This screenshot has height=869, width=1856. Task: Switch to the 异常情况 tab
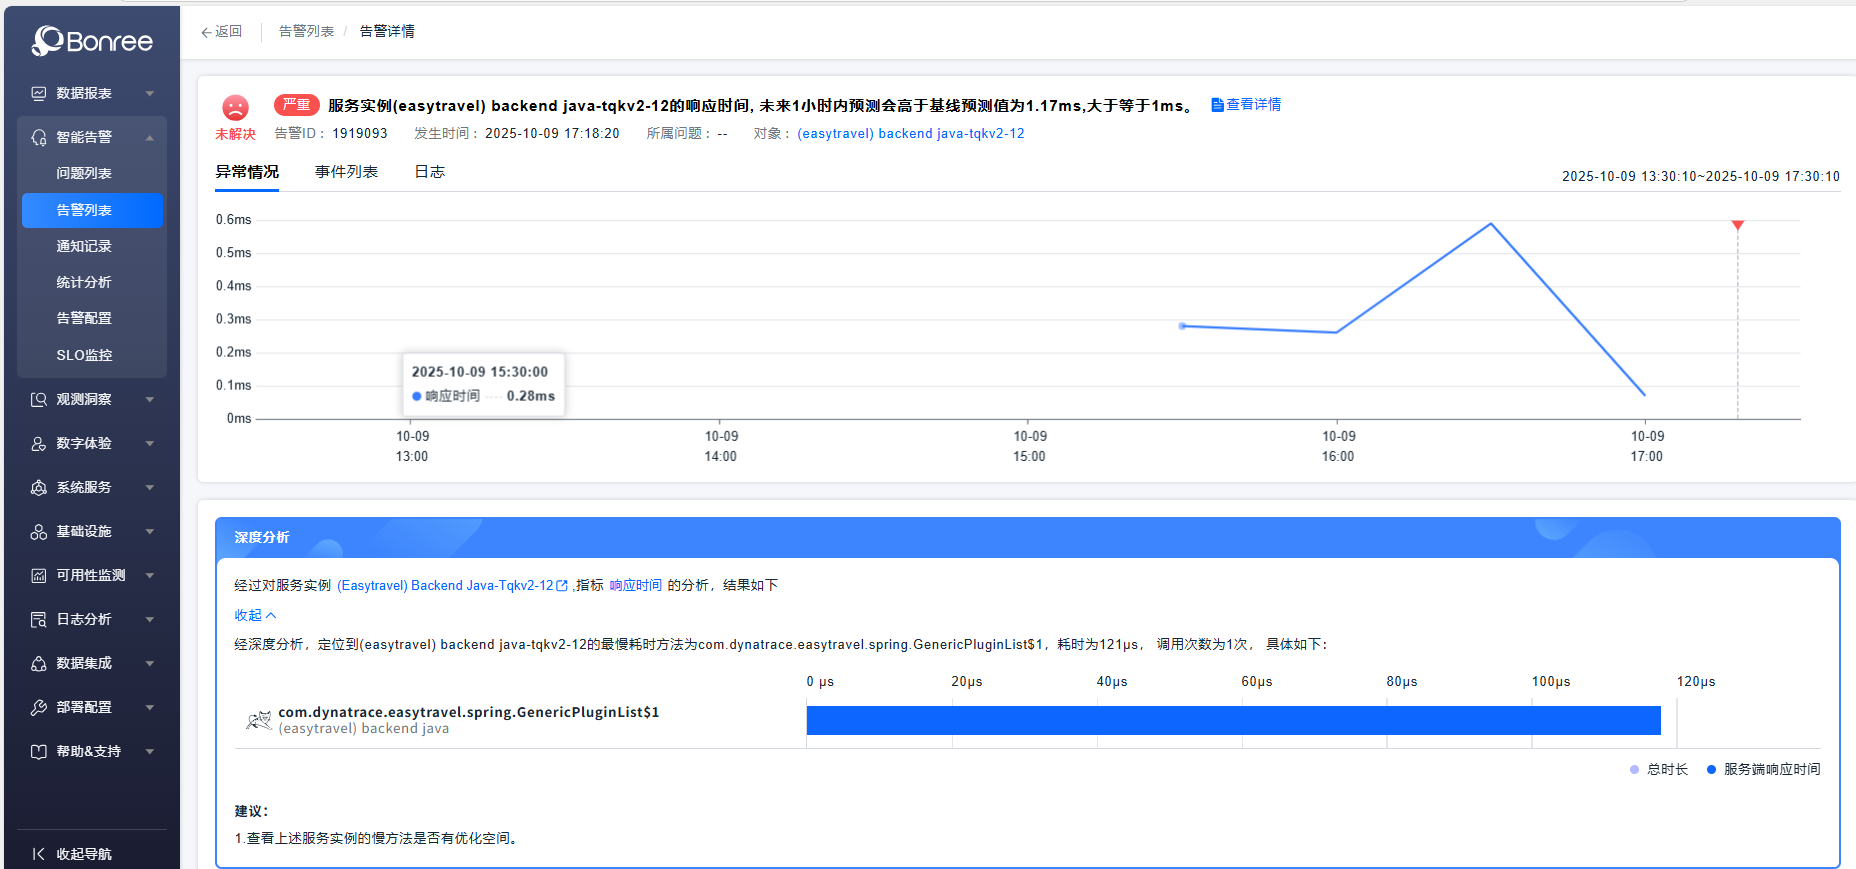(247, 172)
